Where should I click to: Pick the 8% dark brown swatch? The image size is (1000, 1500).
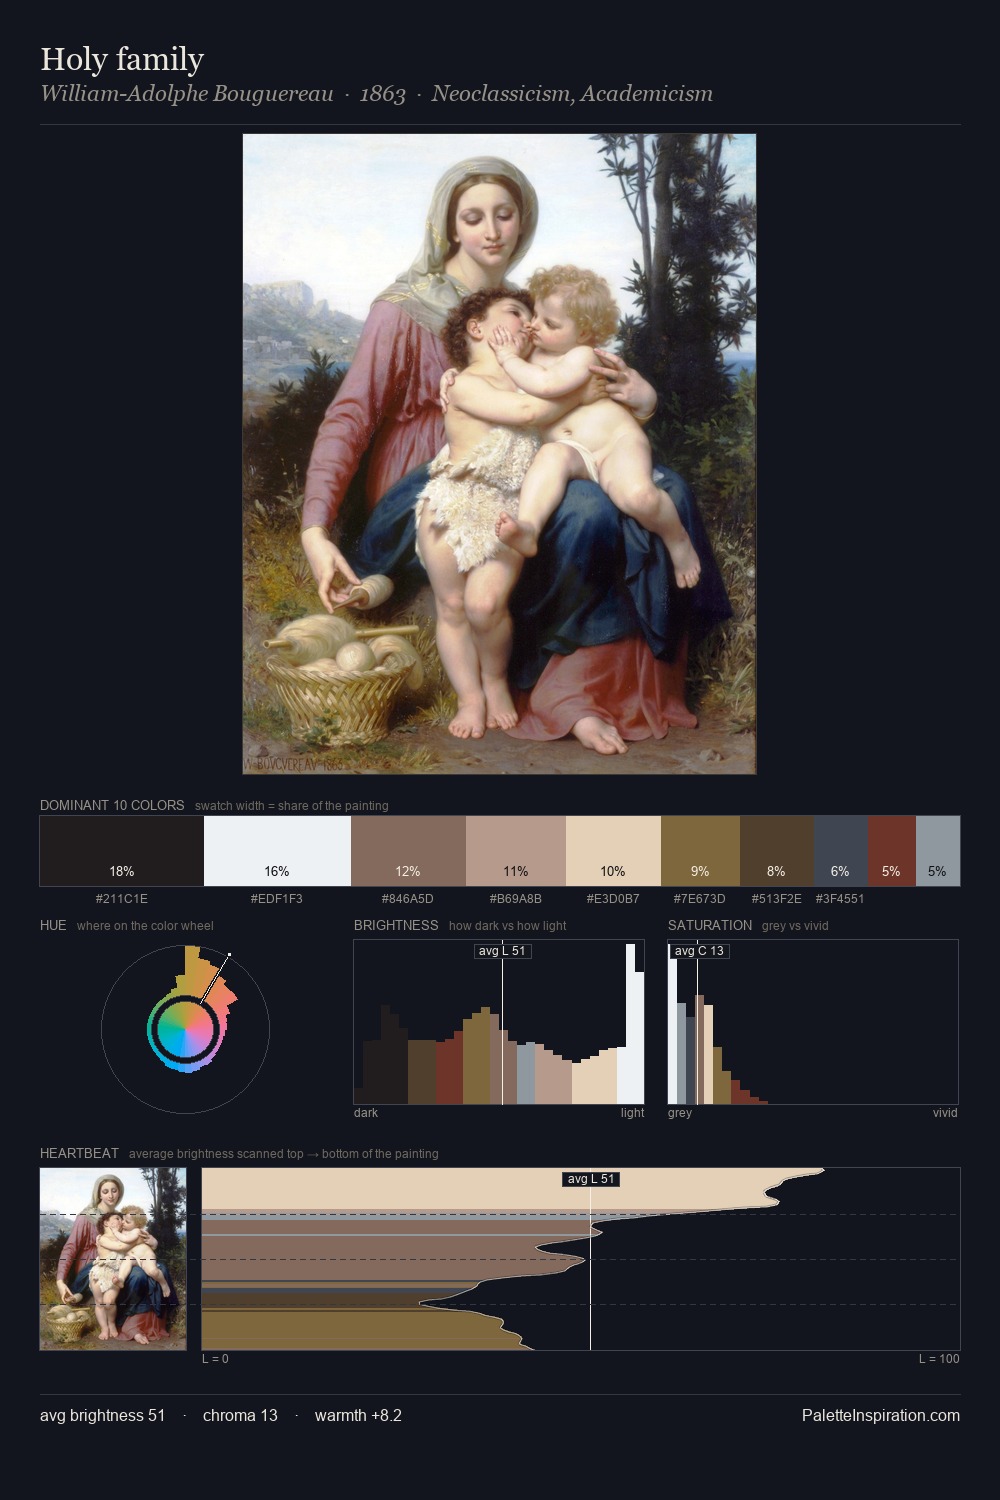click(x=776, y=851)
